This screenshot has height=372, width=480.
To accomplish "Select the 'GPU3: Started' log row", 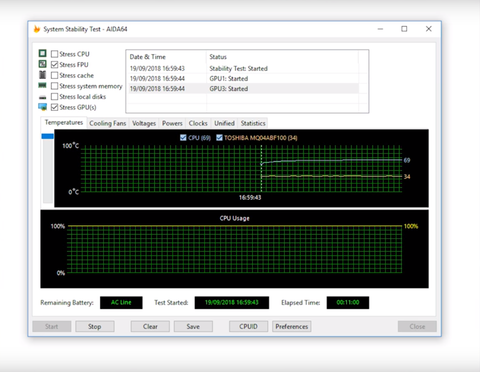I will tap(244, 89).
